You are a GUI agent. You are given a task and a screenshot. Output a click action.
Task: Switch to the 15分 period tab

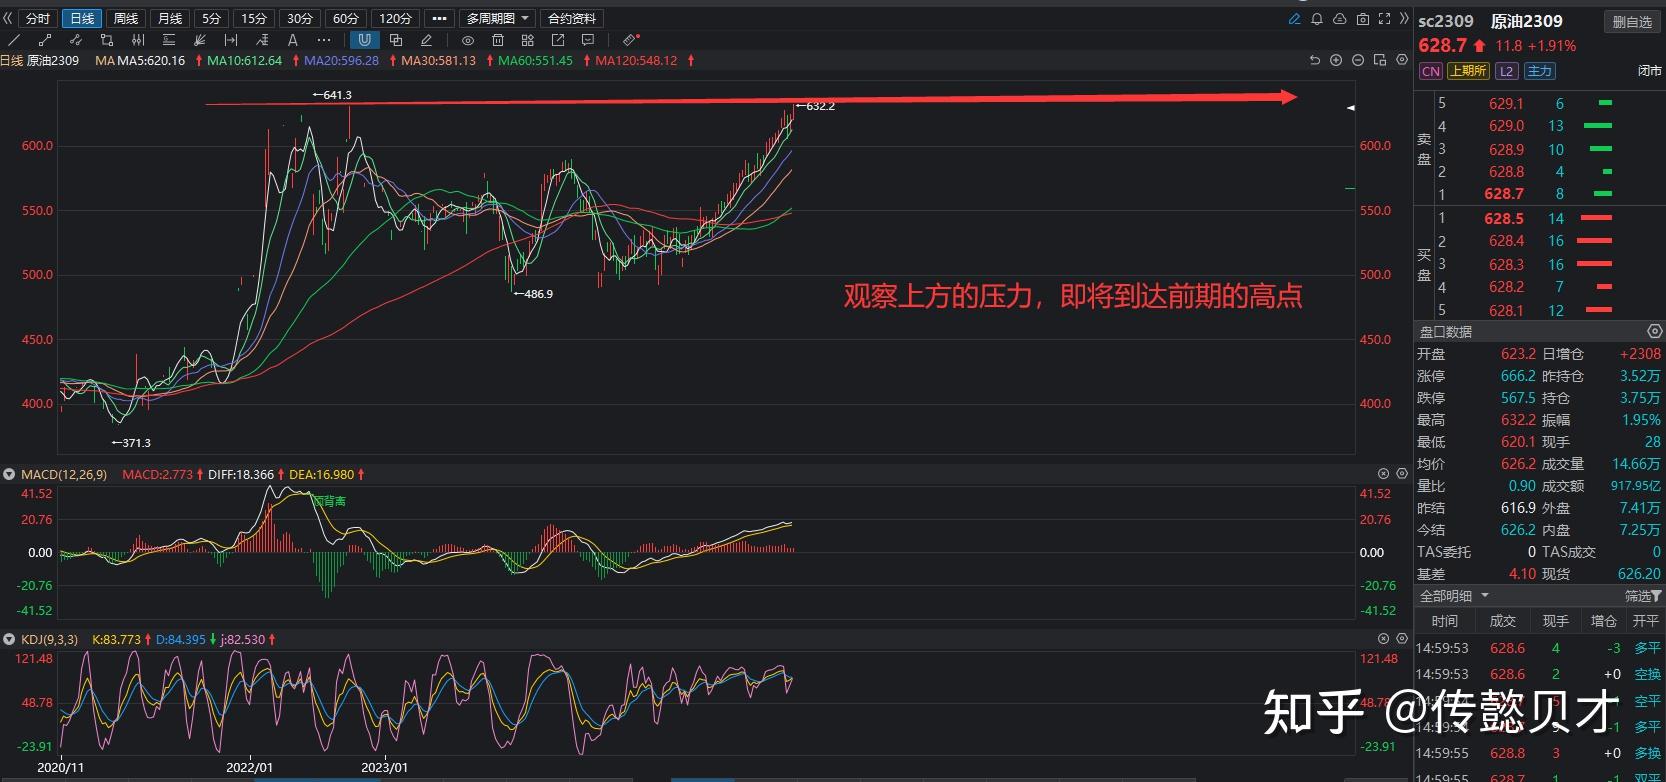point(254,19)
